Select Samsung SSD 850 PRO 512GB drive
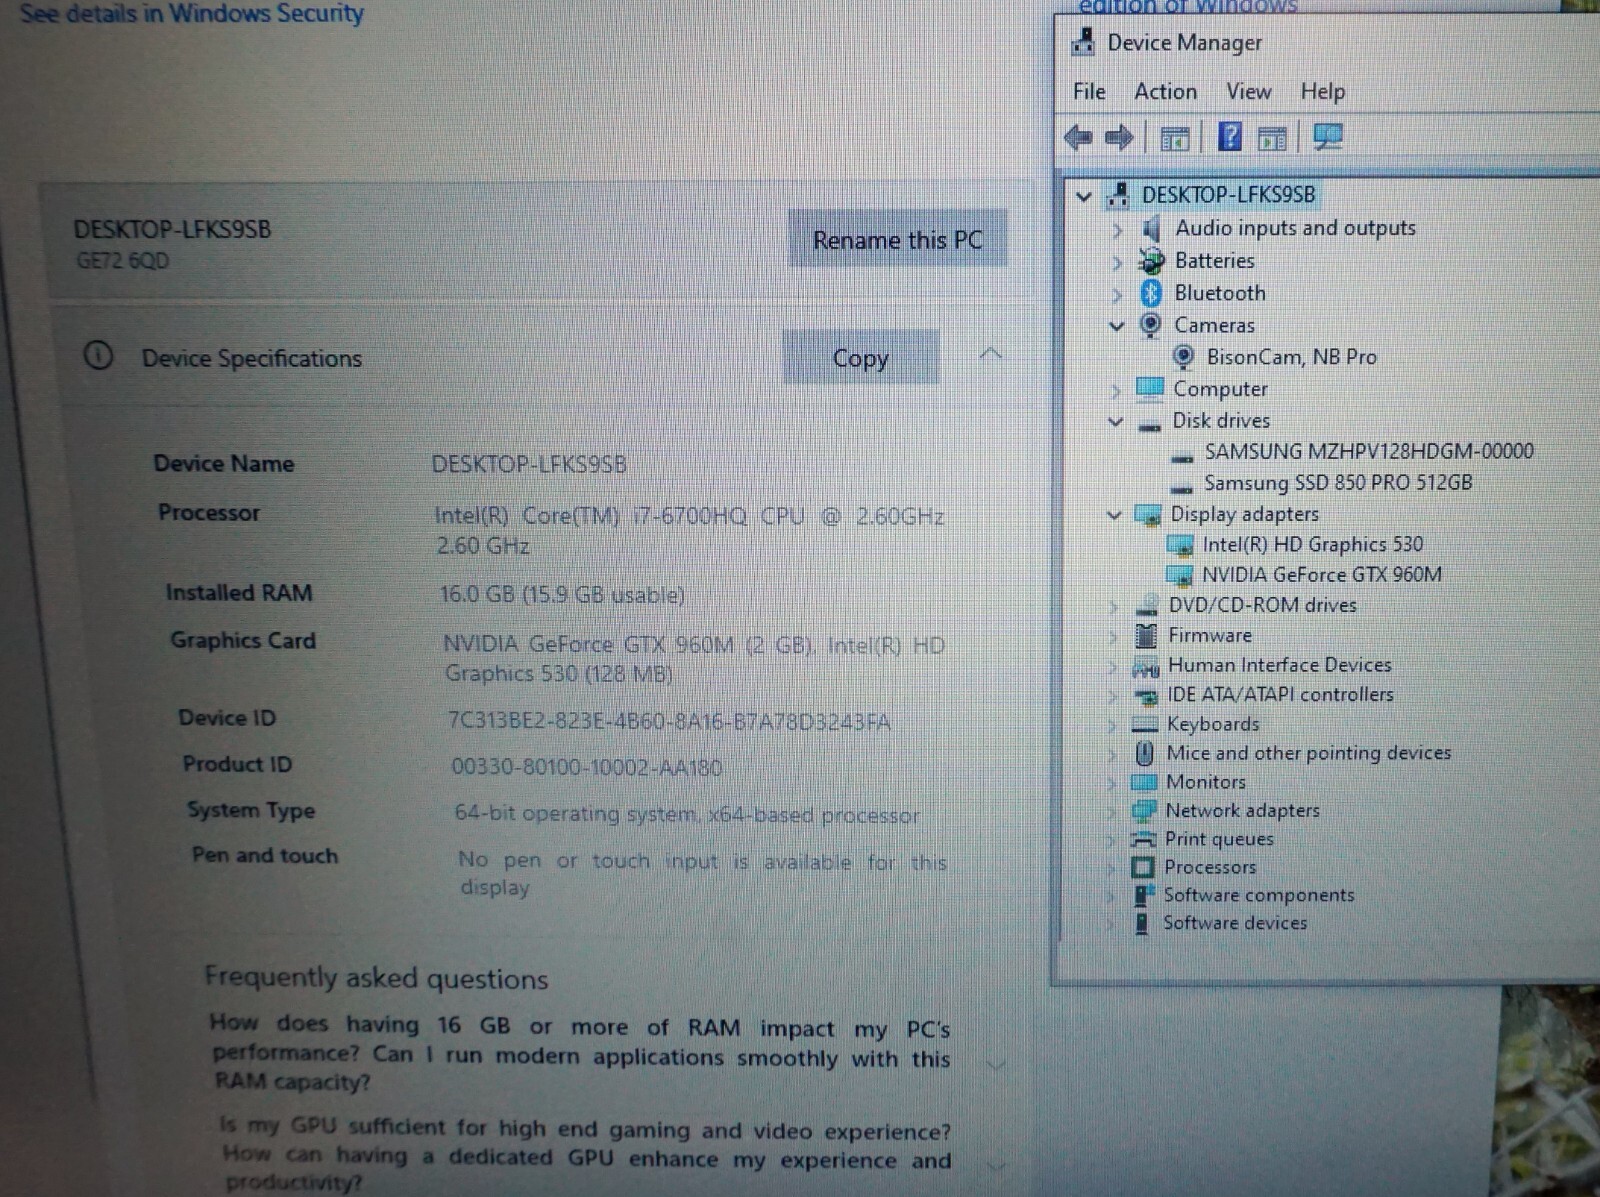 point(1338,483)
